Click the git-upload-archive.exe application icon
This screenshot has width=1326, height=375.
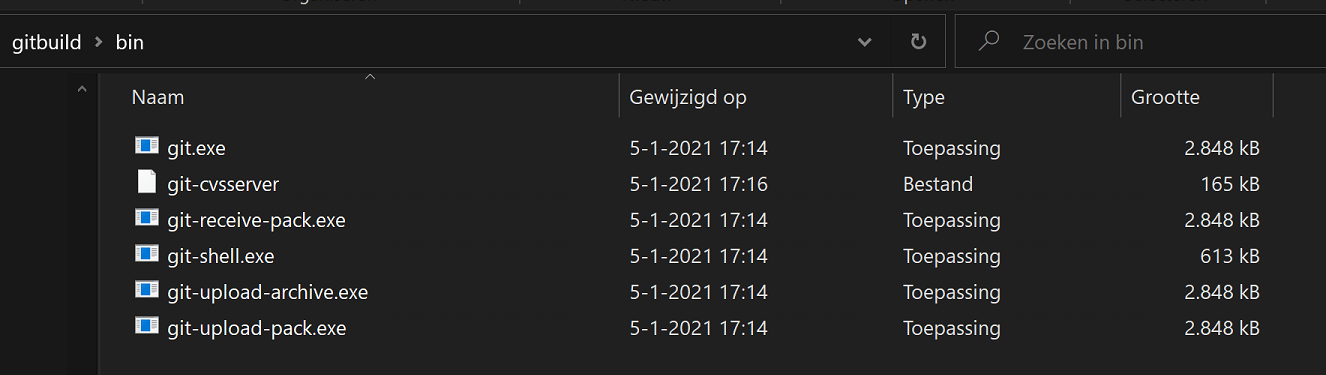pyautogui.click(x=147, y=290)
